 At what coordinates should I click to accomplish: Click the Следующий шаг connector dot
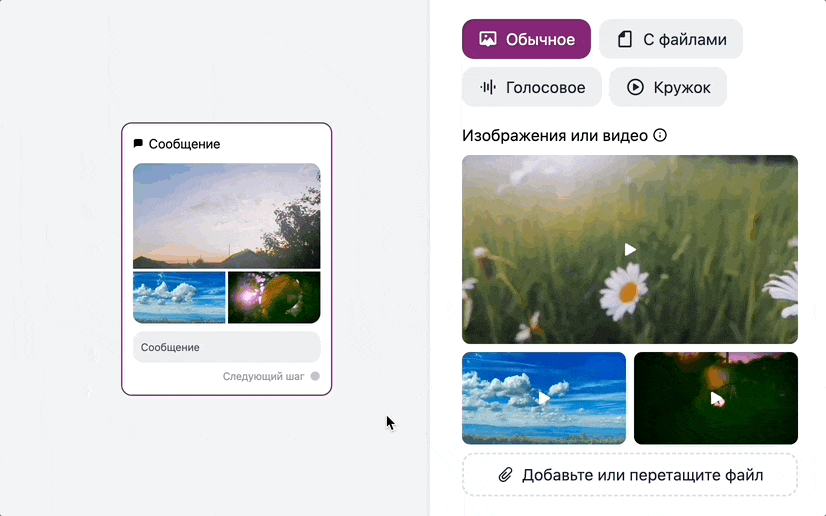click(315, 376)
